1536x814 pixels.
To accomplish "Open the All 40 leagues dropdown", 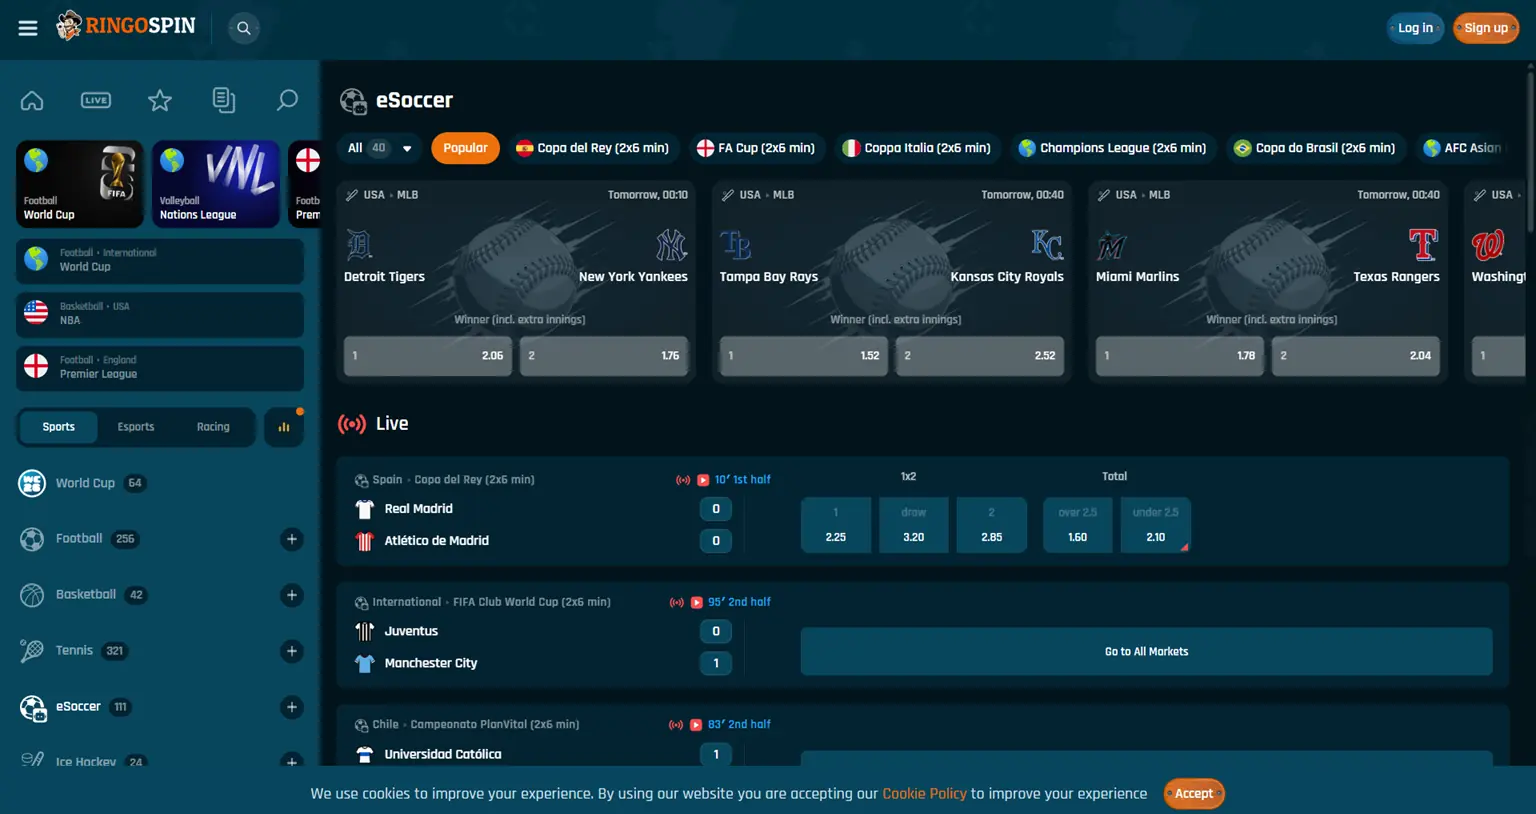I will pyautogui.click(x=380, y=148).
